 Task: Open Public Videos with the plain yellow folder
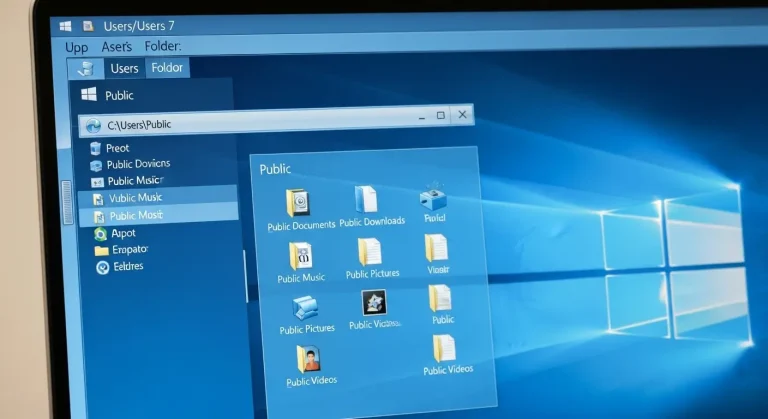[444, 348]
